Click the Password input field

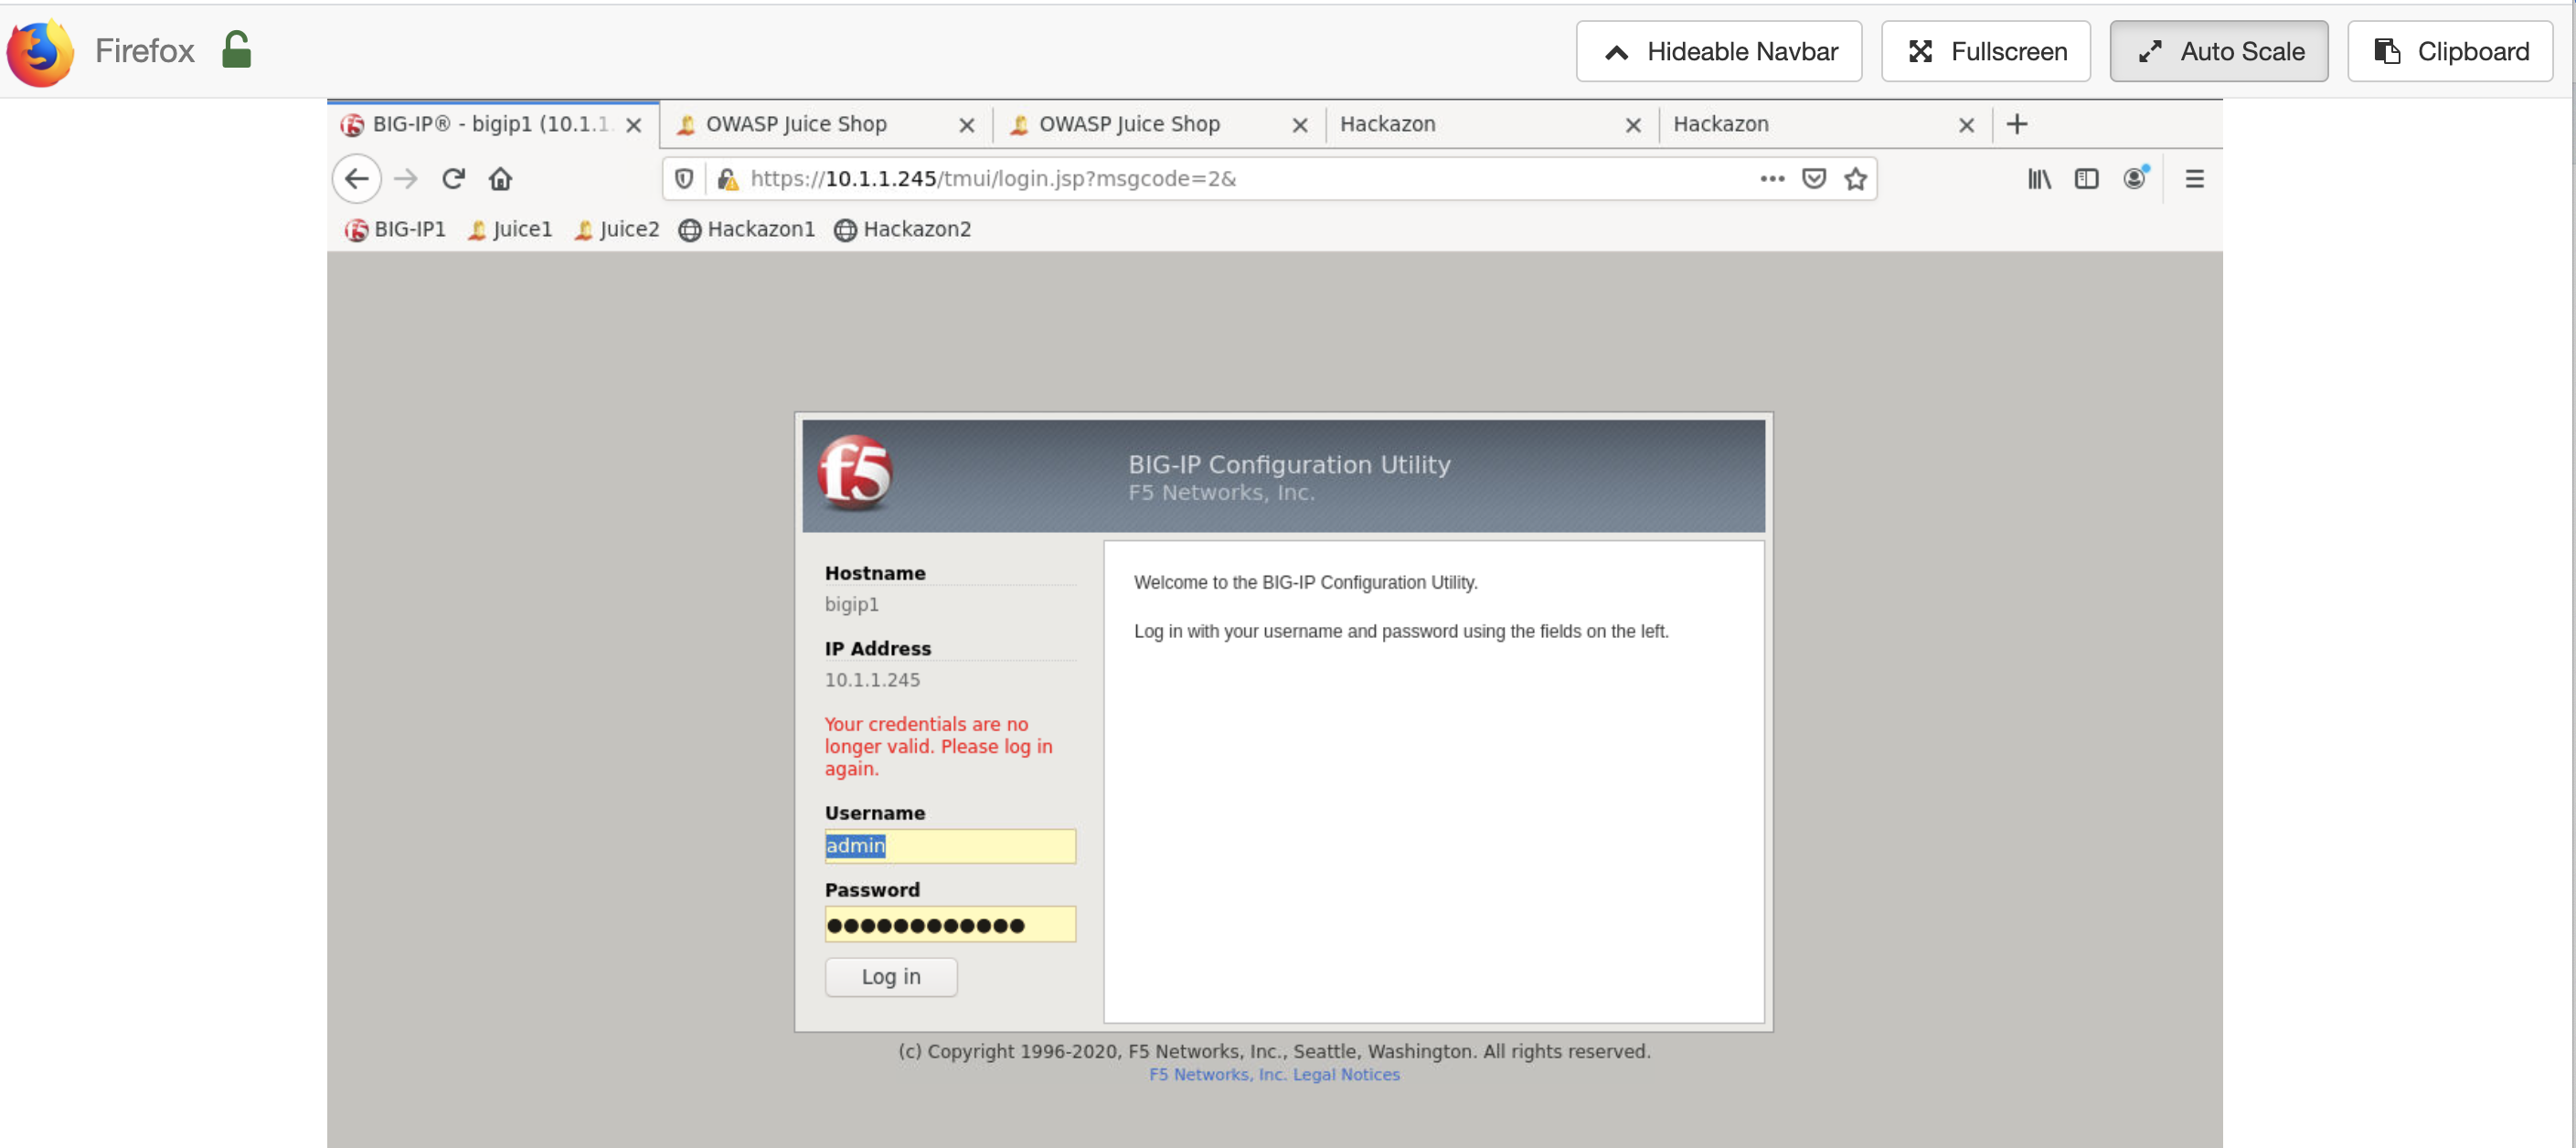tap(949, 924)
